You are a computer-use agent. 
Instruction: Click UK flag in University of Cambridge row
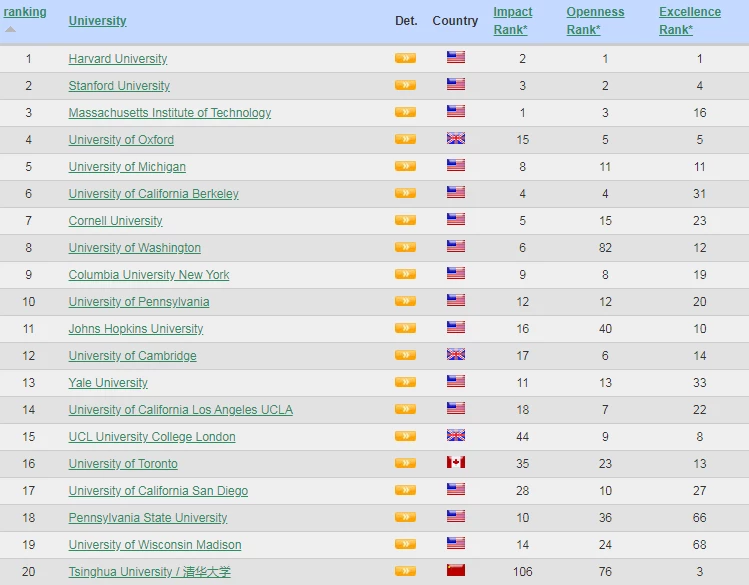pos(456,354)
